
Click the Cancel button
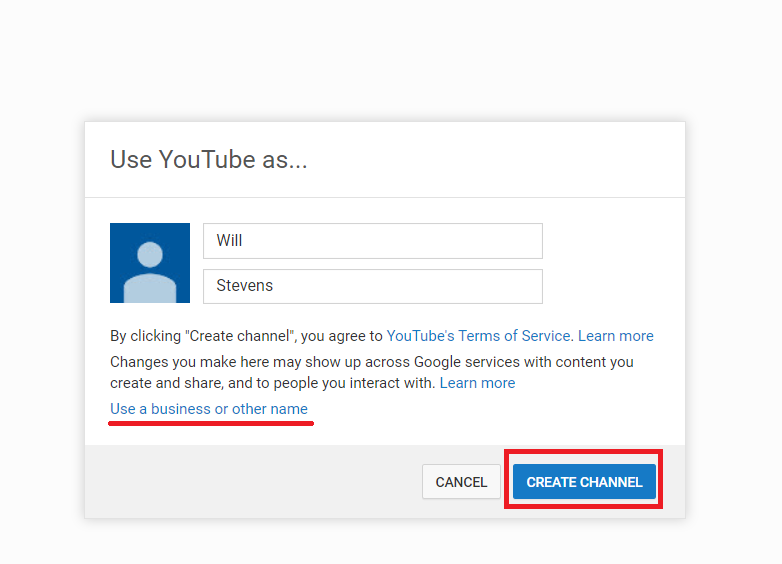point(461,482)
